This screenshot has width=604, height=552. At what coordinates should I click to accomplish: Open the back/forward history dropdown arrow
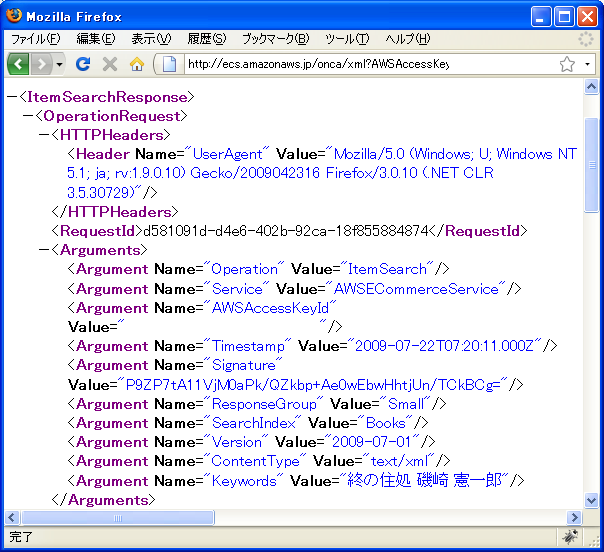(x=59, y=64)
